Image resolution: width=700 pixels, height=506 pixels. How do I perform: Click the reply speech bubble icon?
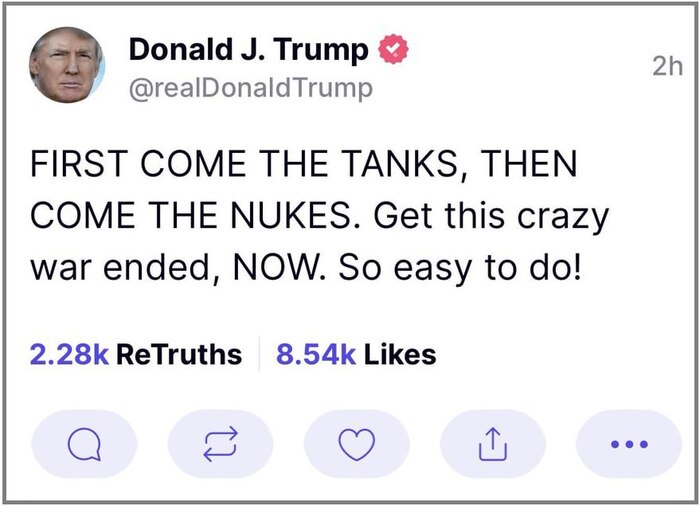tap(84, 444)
